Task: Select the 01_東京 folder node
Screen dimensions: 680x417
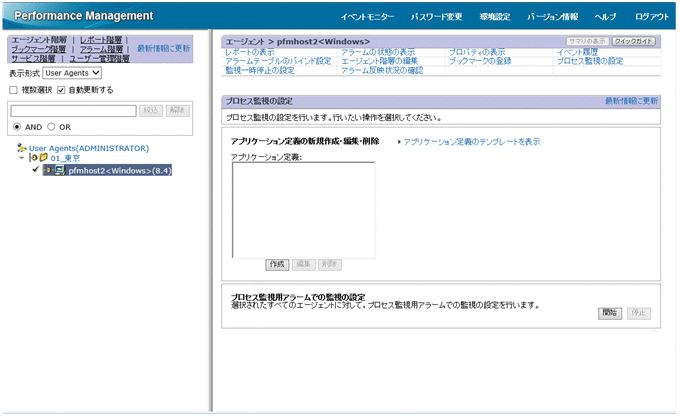Action: point(65,158)
